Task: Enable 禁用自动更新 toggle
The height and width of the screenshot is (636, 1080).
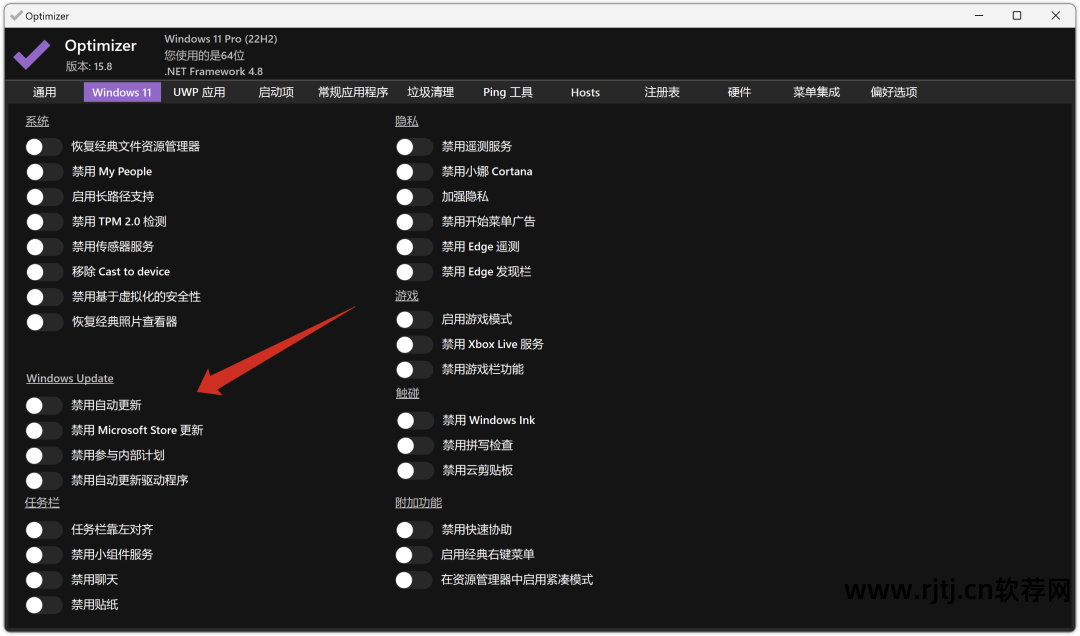Action: (x=44, y=405)
